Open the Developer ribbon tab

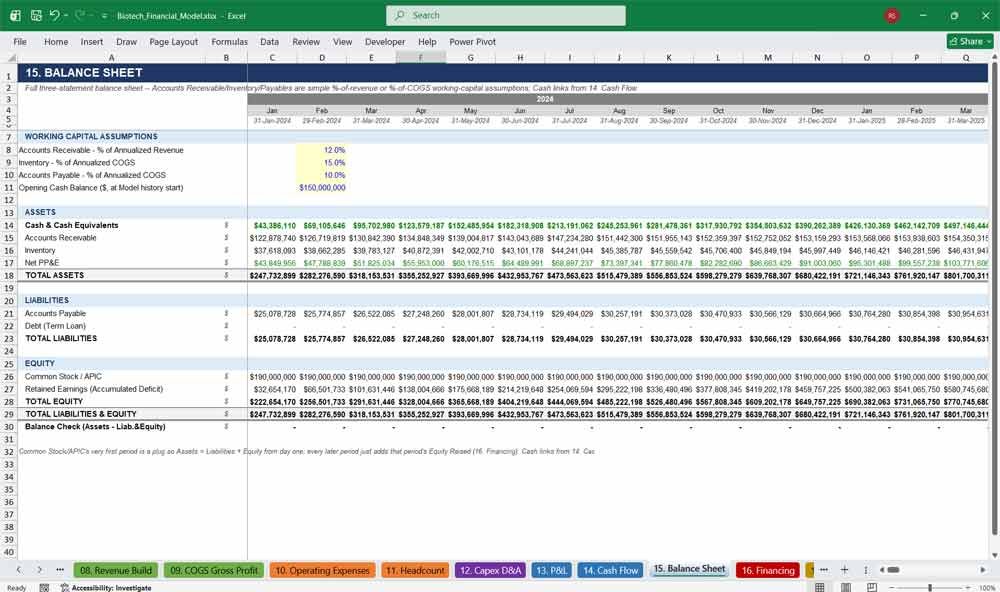pyautogui.click(x=385, y=41)
